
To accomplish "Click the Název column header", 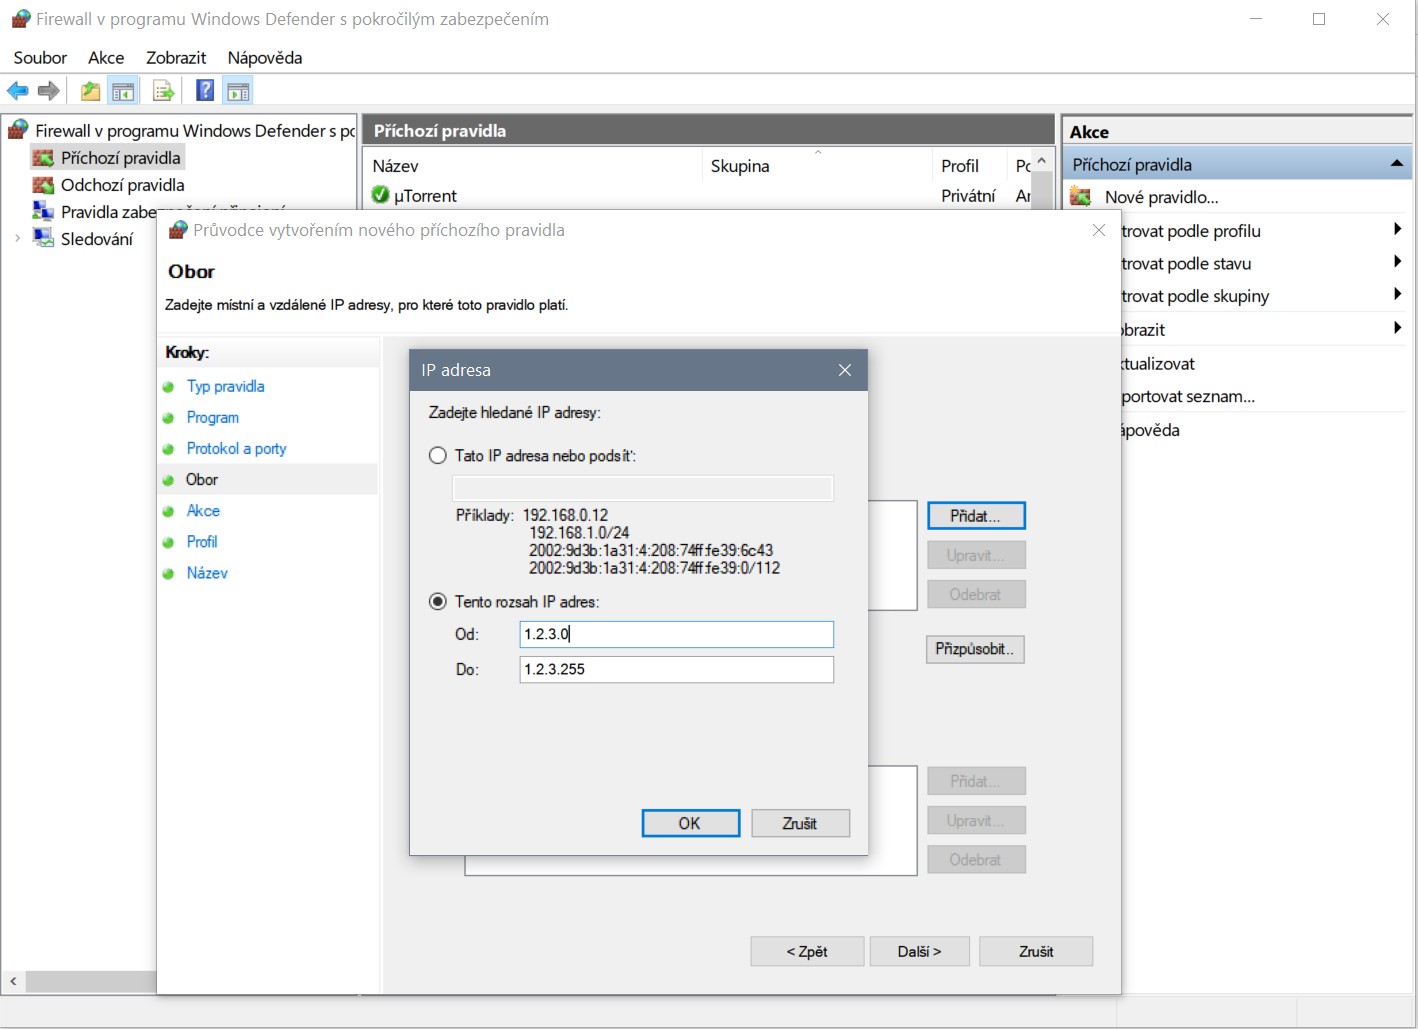I will 396,166.
